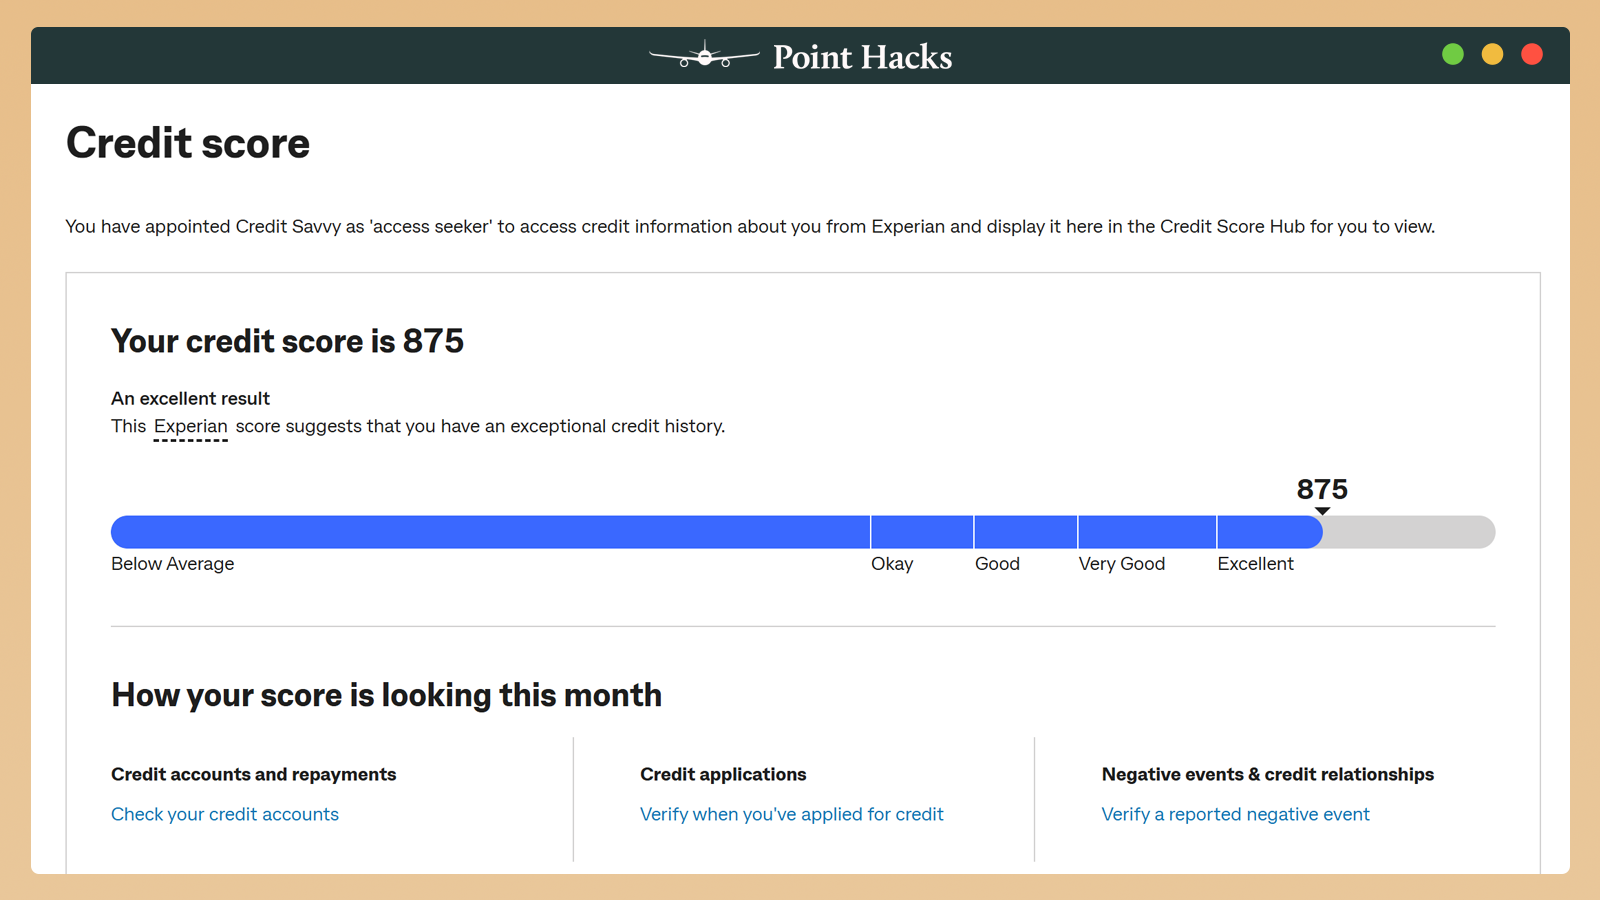Click the Very Good segment of score bar
This screenshot has width=1600, height=900.
[x=1147, y=532]
